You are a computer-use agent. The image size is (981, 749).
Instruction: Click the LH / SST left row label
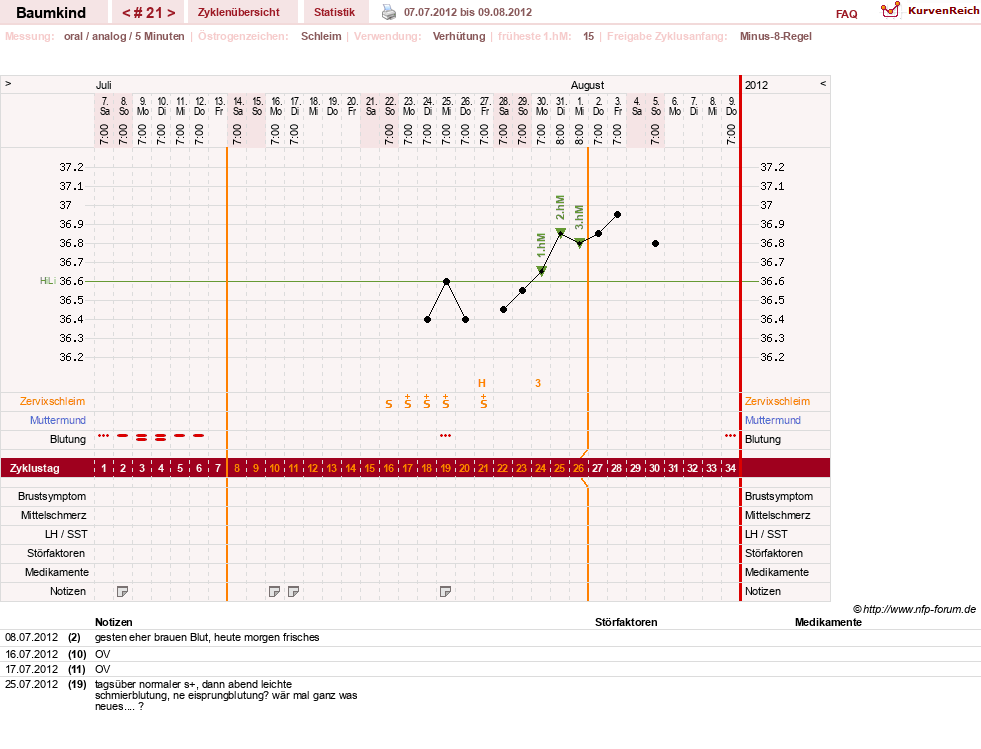point(66,534)
